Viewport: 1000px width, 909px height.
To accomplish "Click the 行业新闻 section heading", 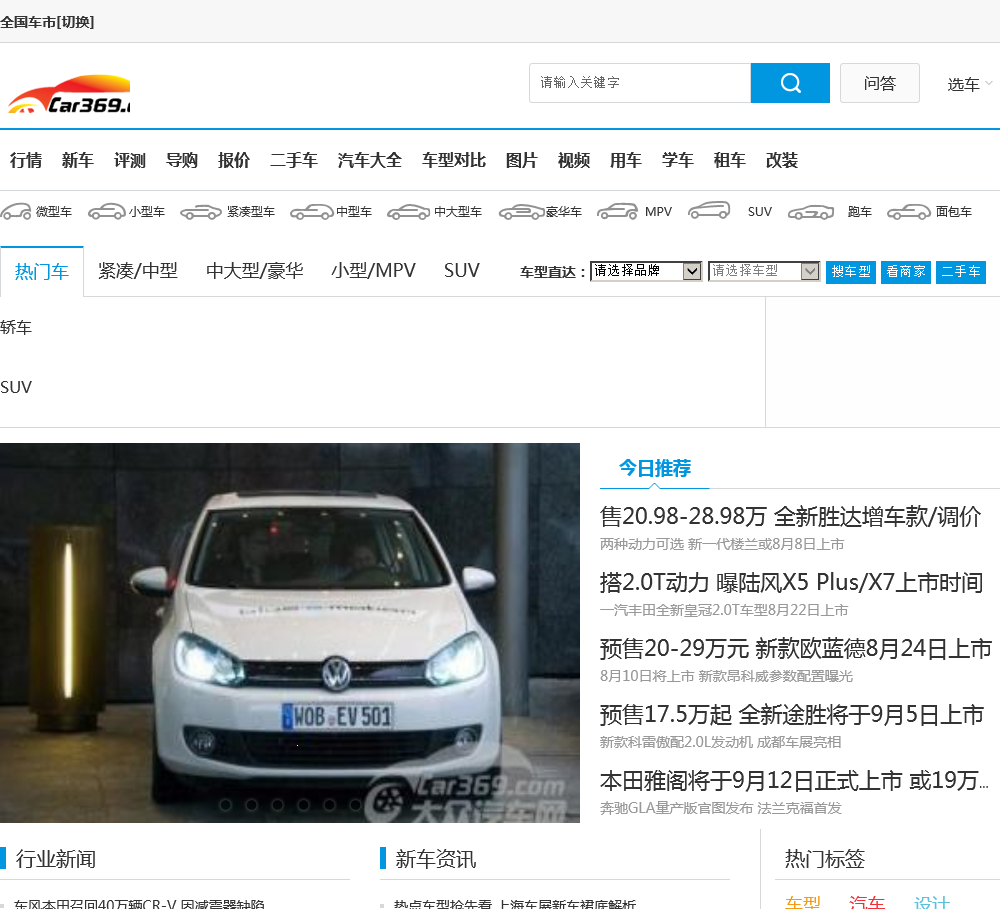I will pos(55,859).
